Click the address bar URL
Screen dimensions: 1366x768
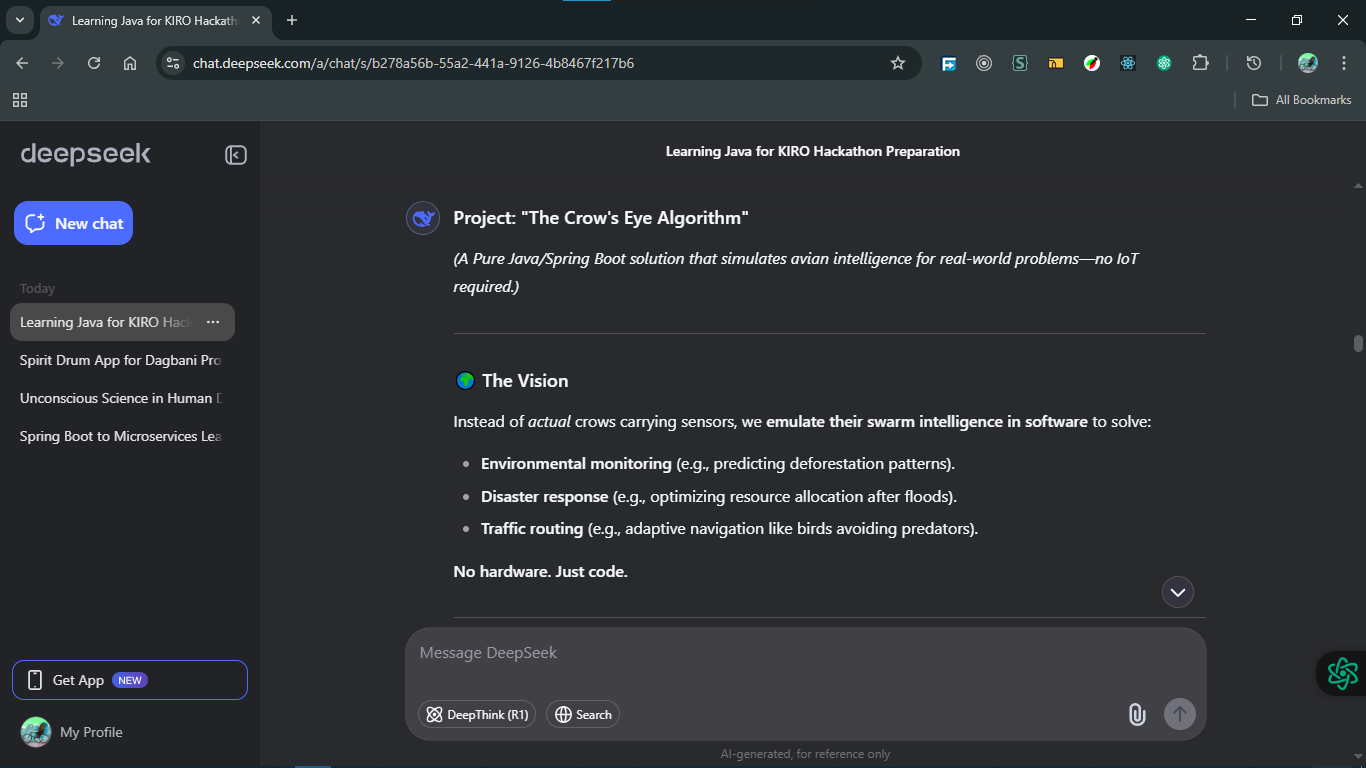[x=413, y=63]
